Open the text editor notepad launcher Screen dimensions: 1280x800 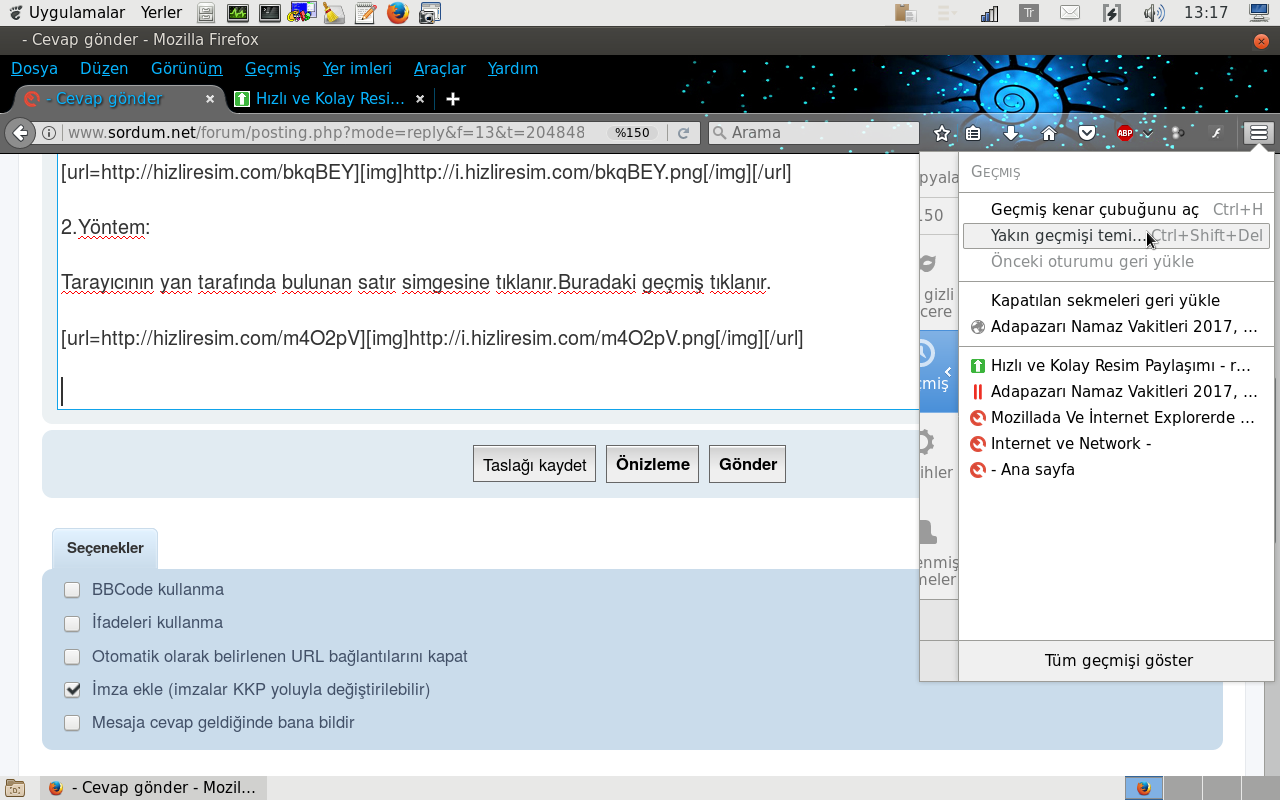[366, 13]
